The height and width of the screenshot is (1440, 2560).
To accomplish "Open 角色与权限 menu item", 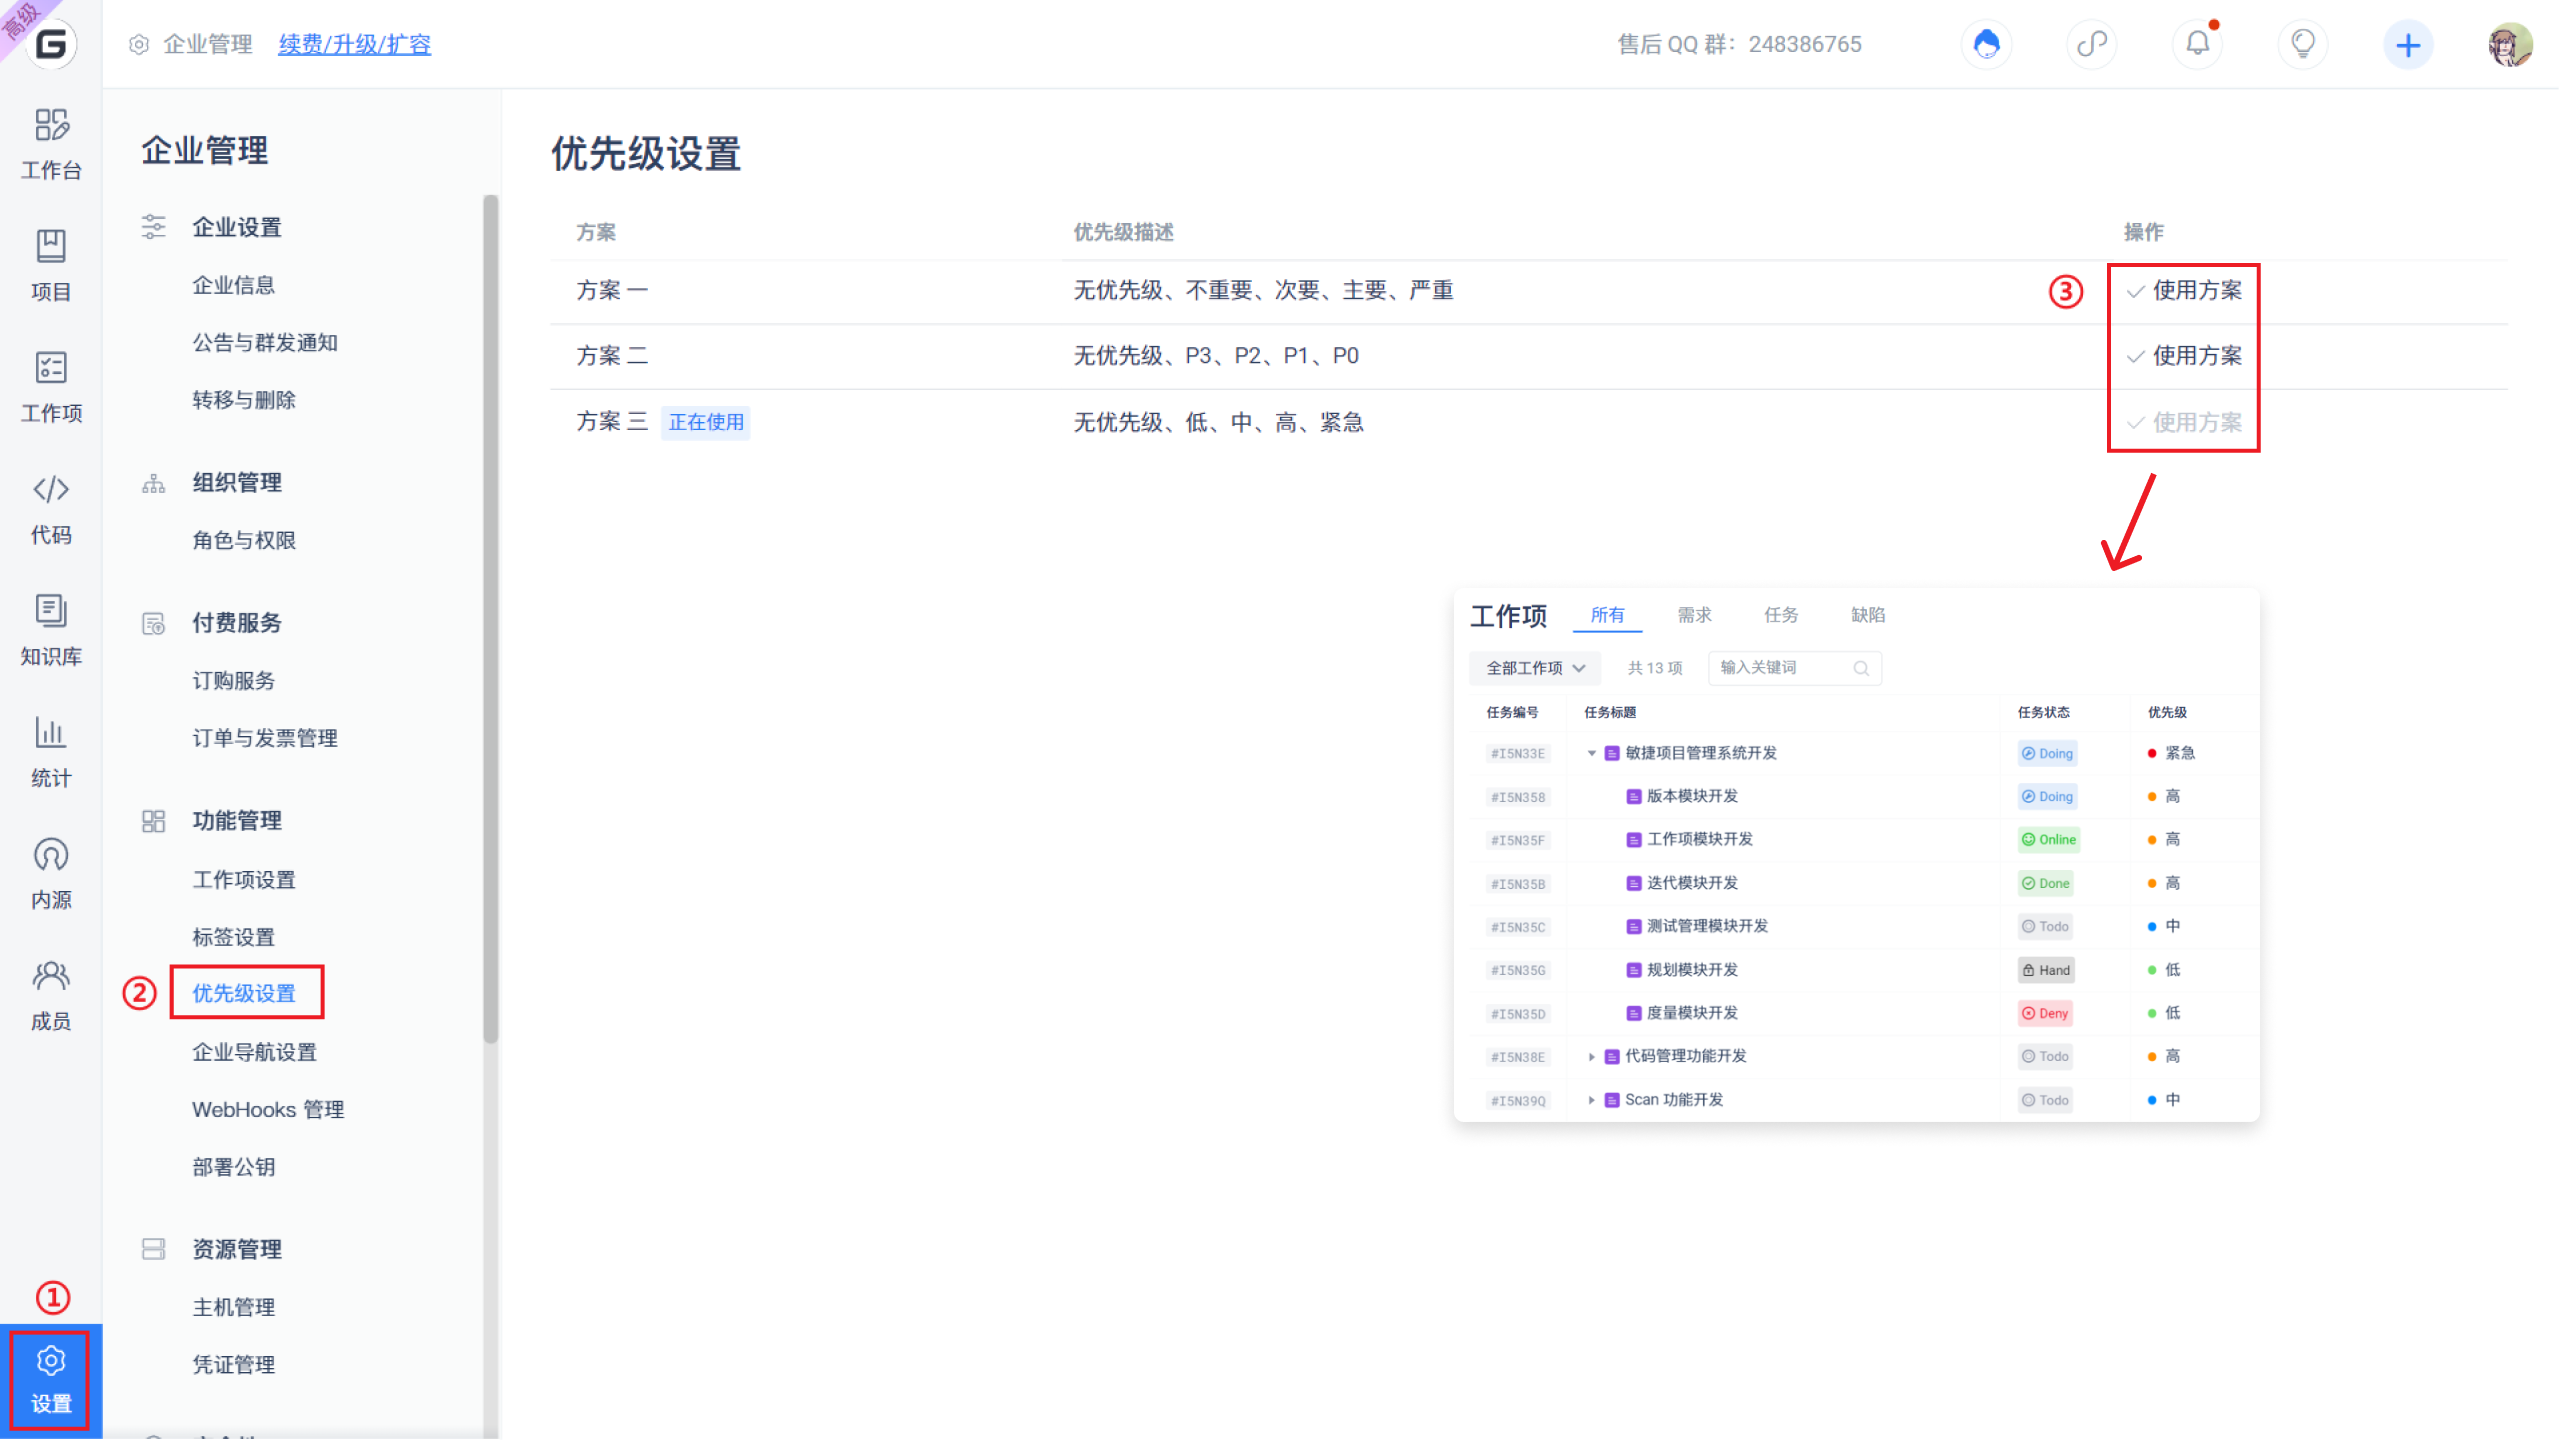I will pos(244,541).
